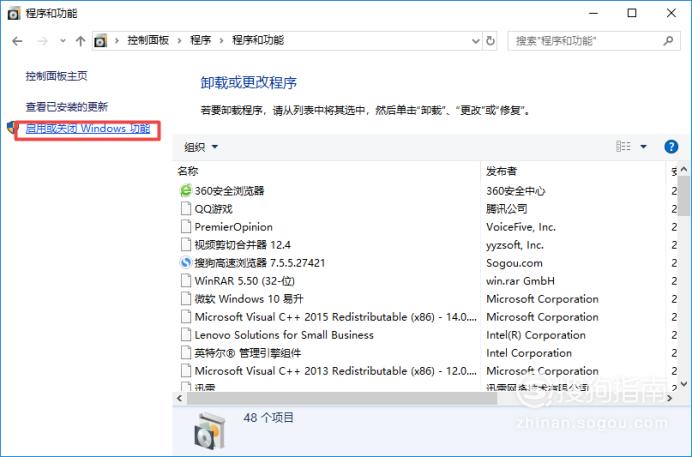Image resolution: width=692 pixels, height=457 pixels.
Task: Open the 组织 dropdown menu
Action: 201,147
